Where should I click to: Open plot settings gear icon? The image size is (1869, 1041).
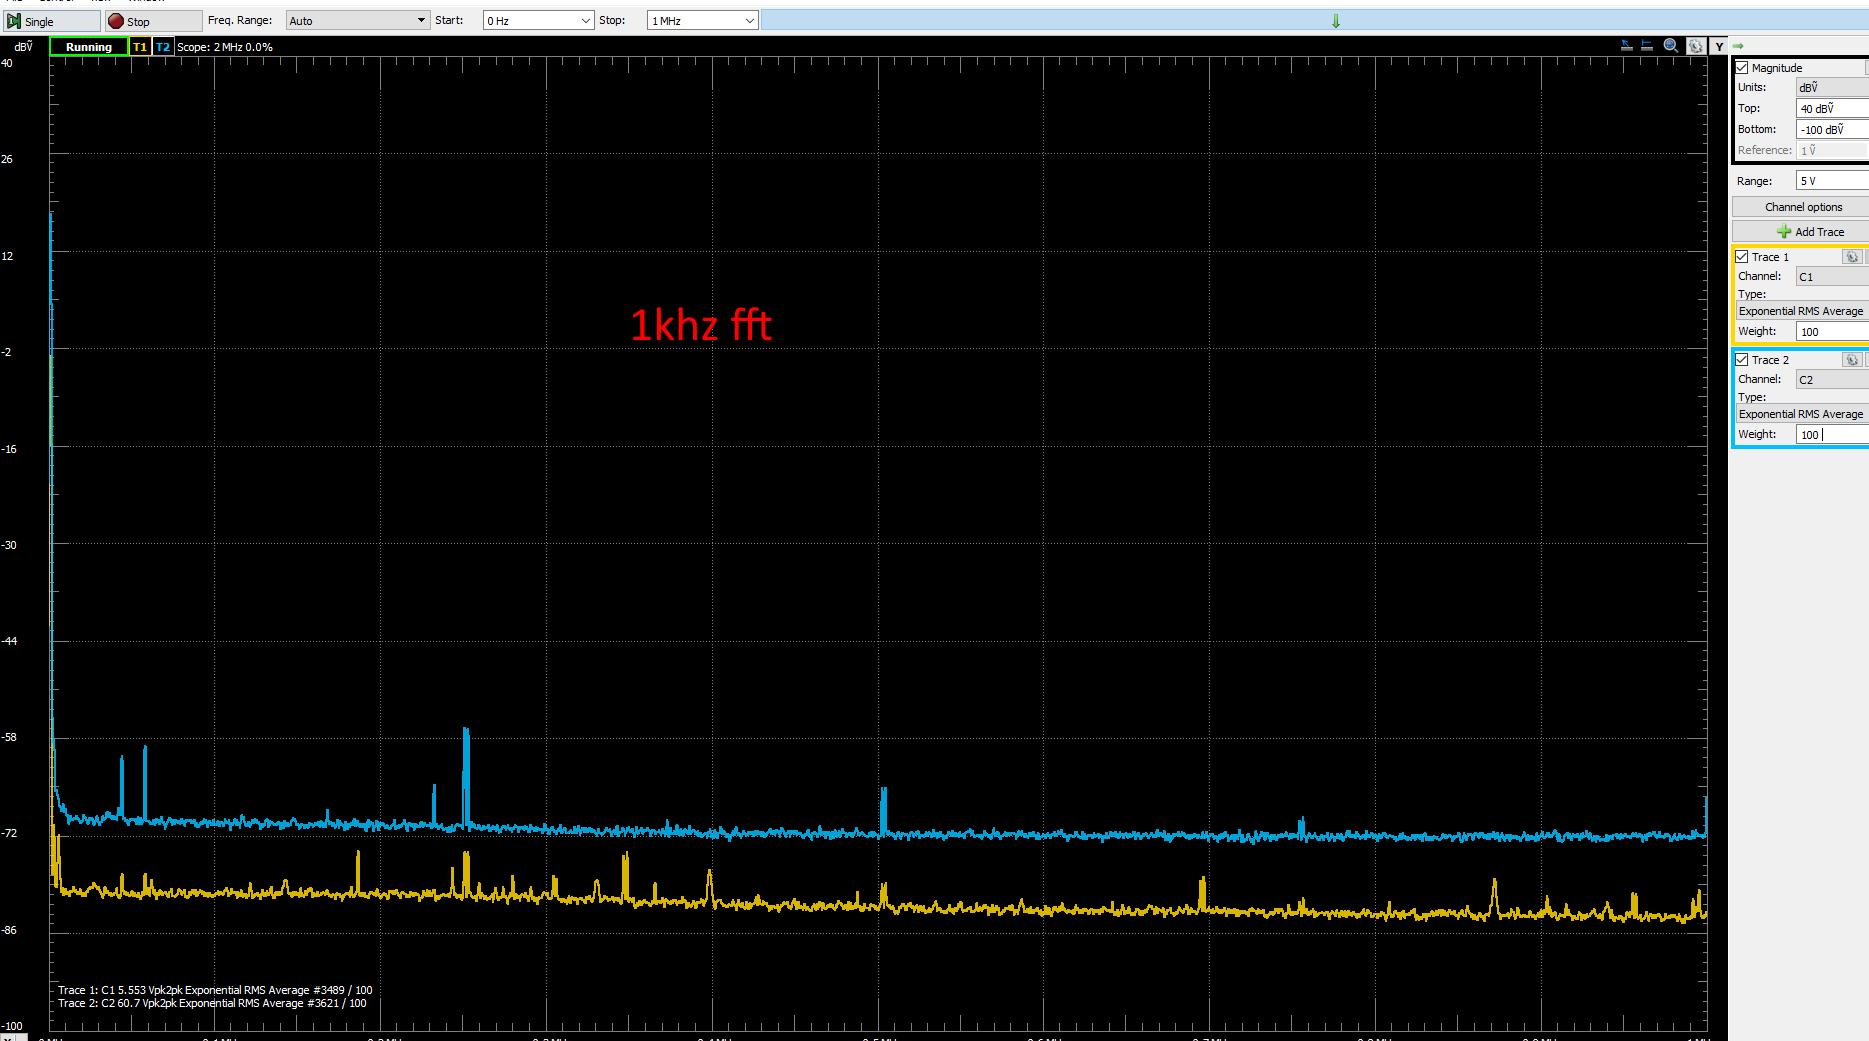click(1696, 46)
